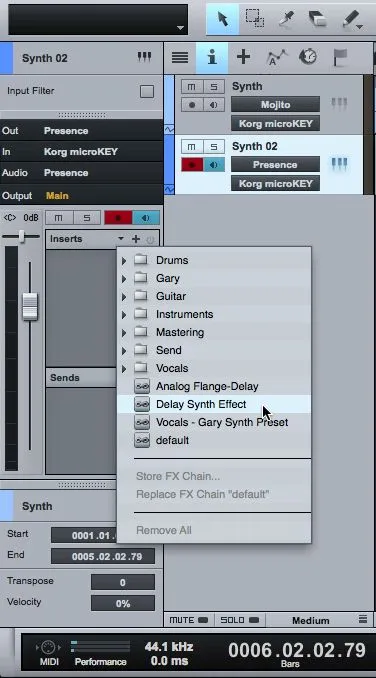Screen dimensions: 376x678
Task: Record-arm the Synth track
Action: pos(192,105)
